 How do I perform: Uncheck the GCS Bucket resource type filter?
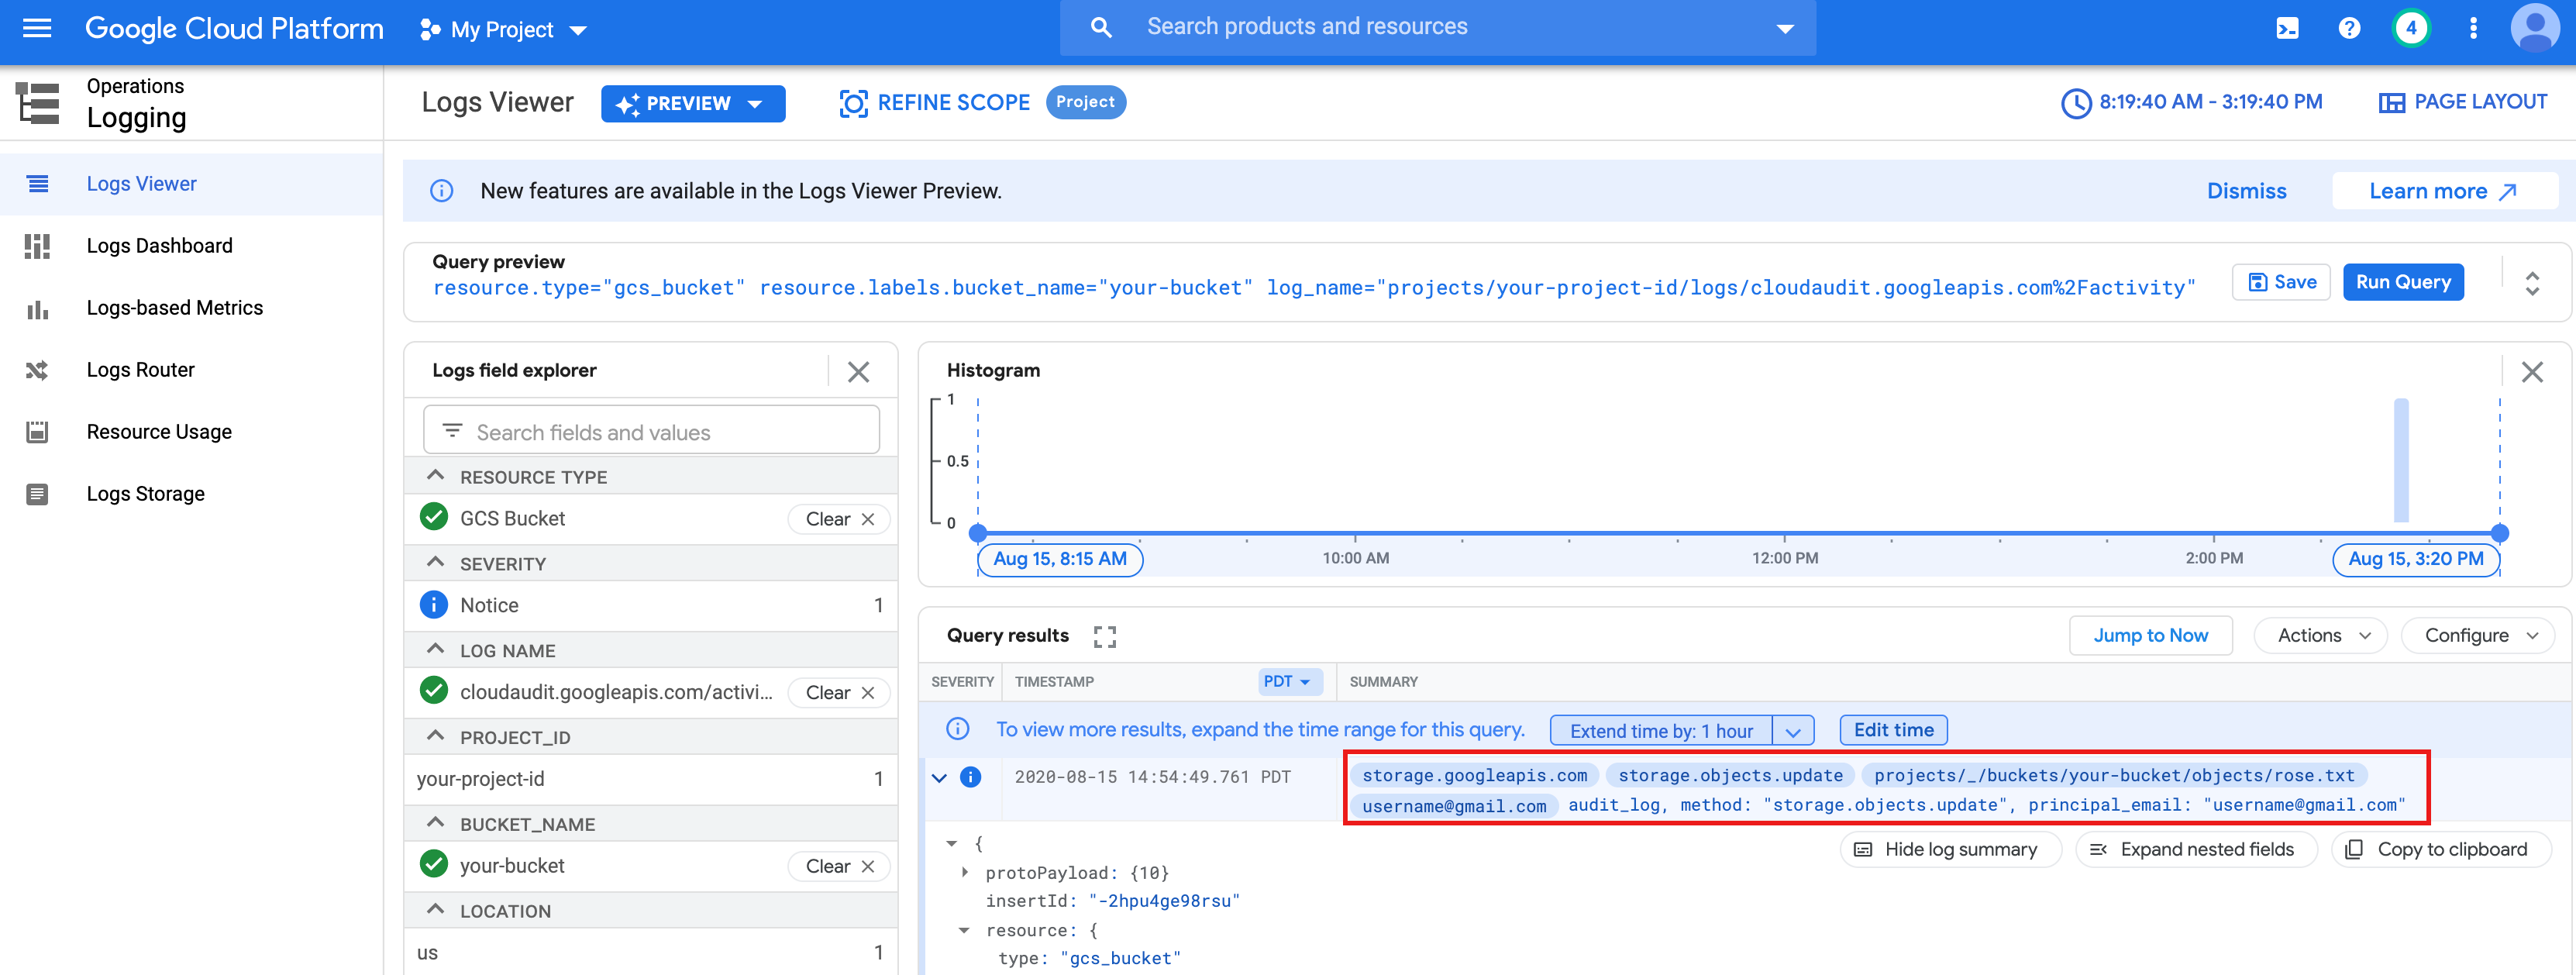(434, 518)
